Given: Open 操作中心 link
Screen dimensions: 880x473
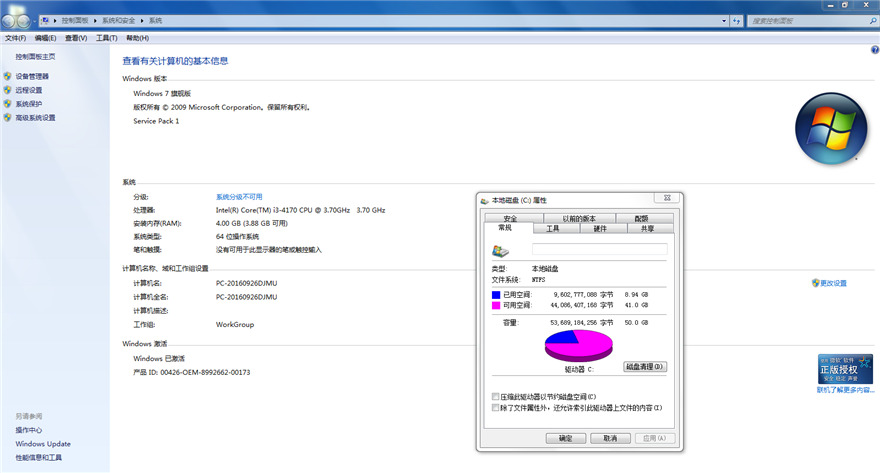Looking at the screenshot, I should [x=29, y=430].
